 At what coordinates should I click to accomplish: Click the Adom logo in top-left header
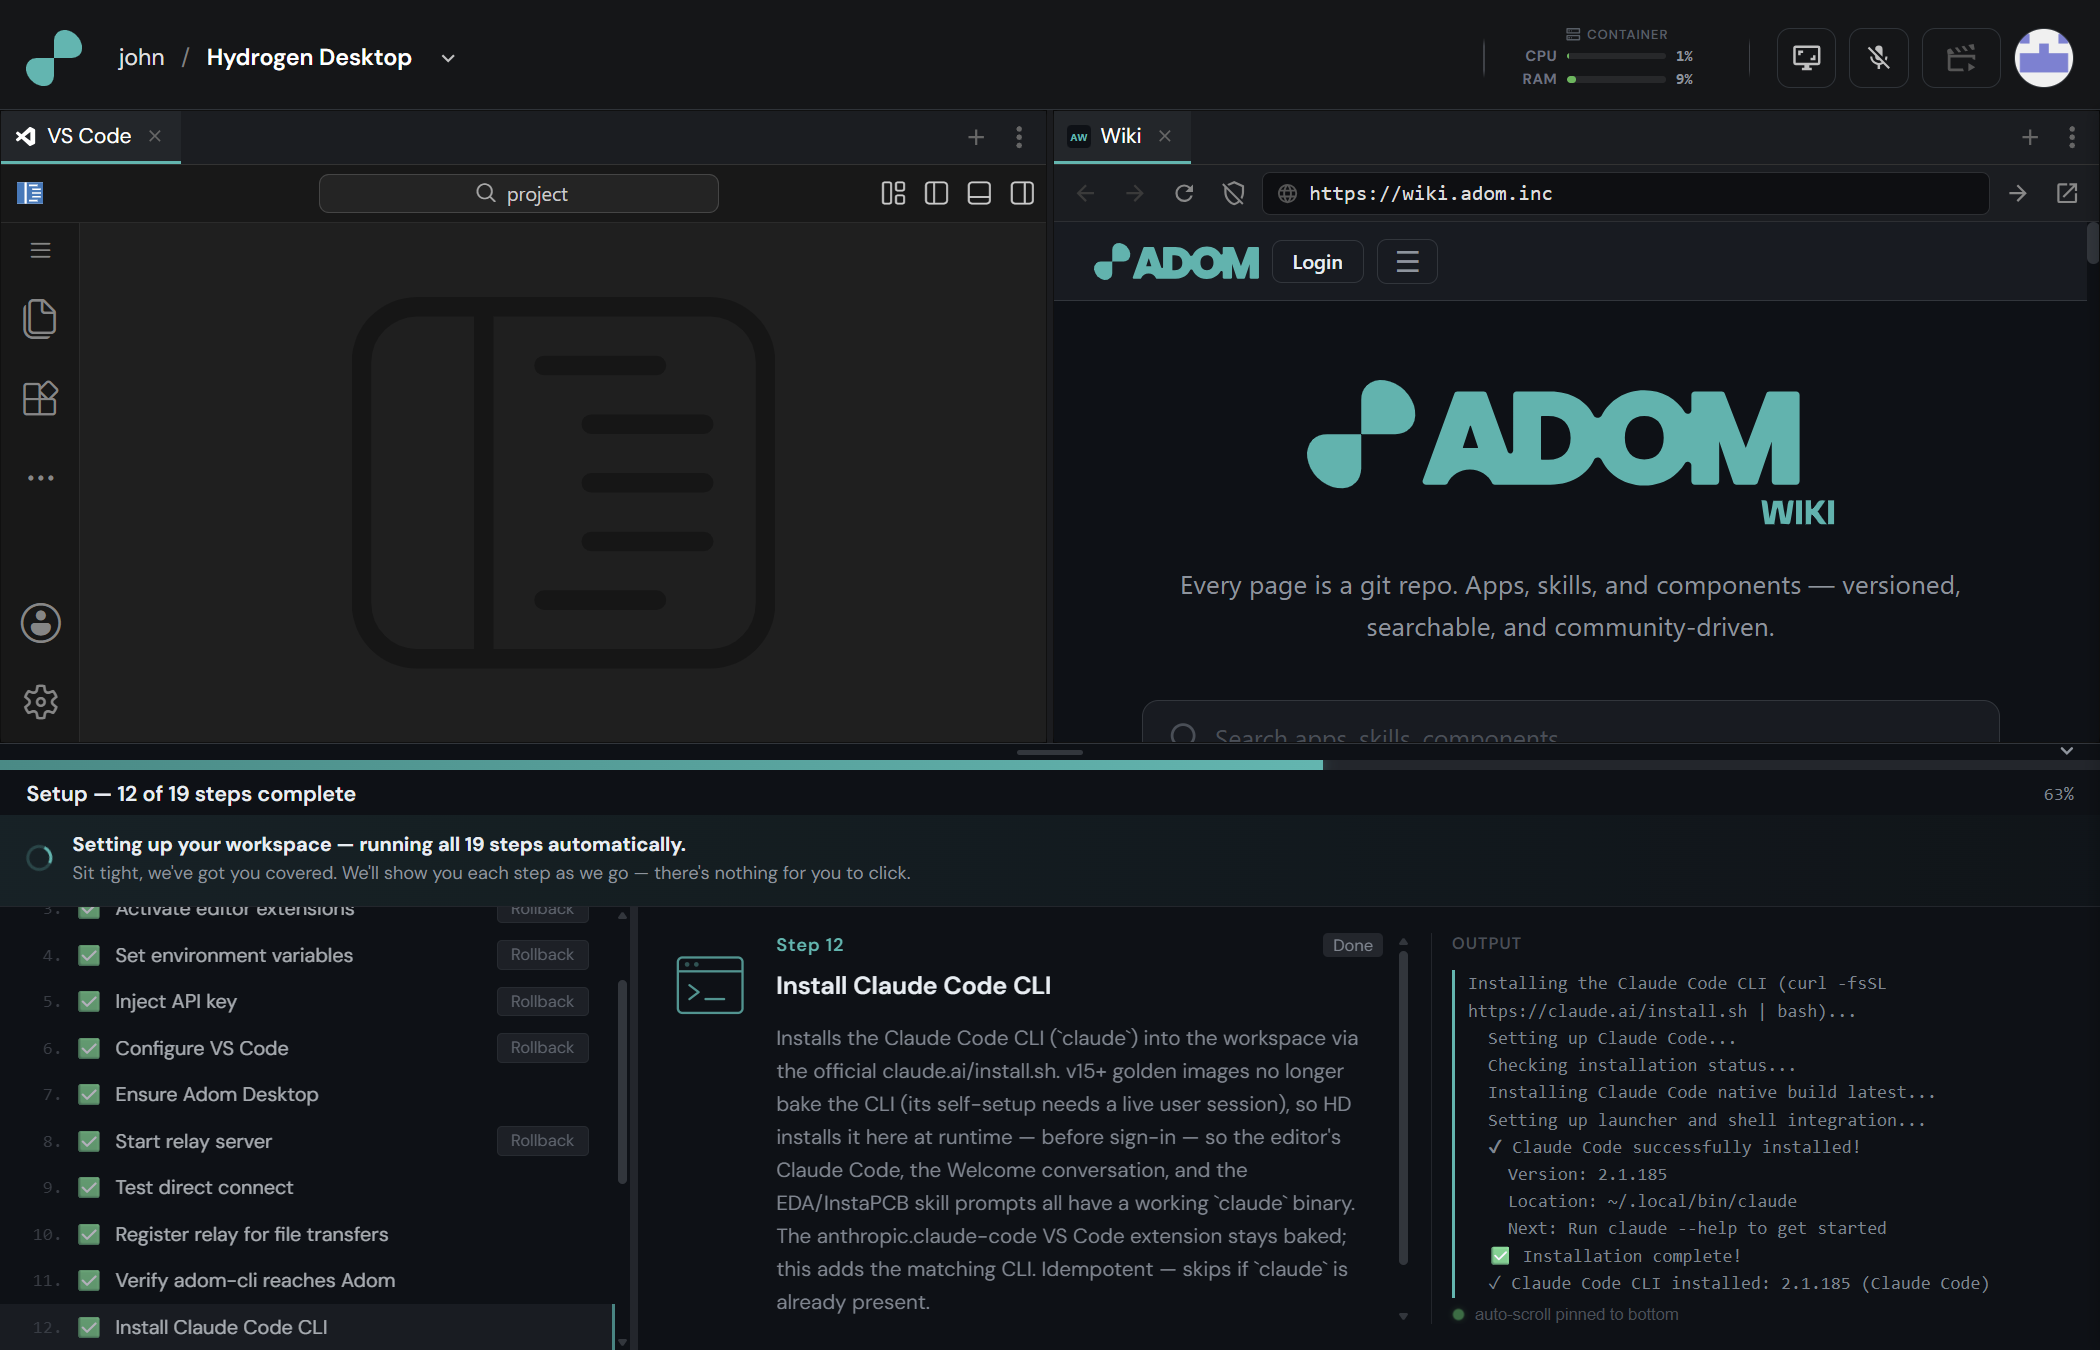54,57
